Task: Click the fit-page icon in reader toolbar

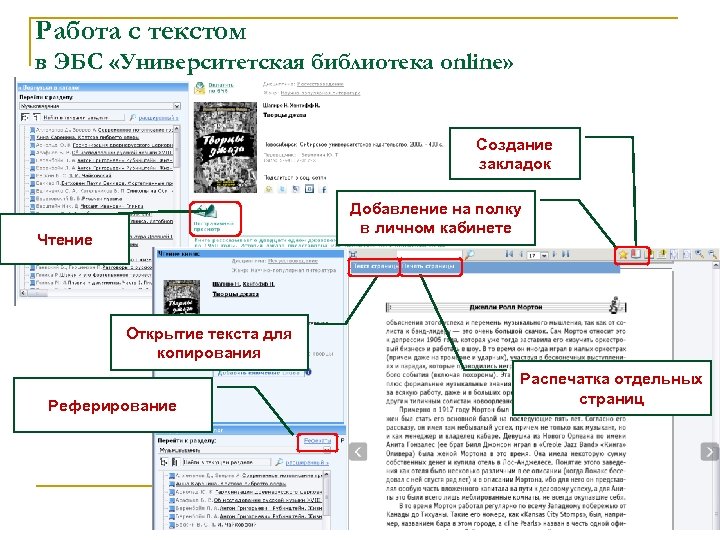Action: 686,254
